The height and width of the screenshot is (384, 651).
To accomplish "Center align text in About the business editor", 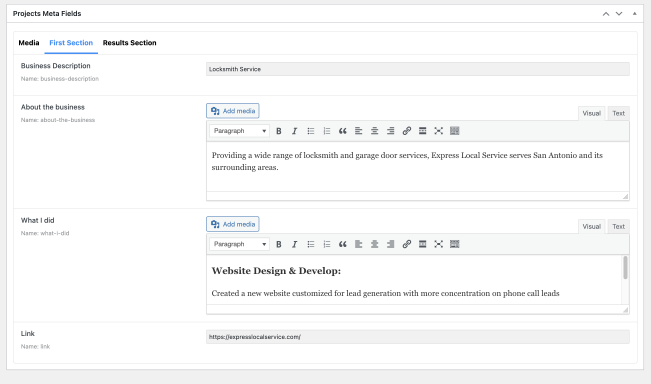I will click(x=374, y=131).
